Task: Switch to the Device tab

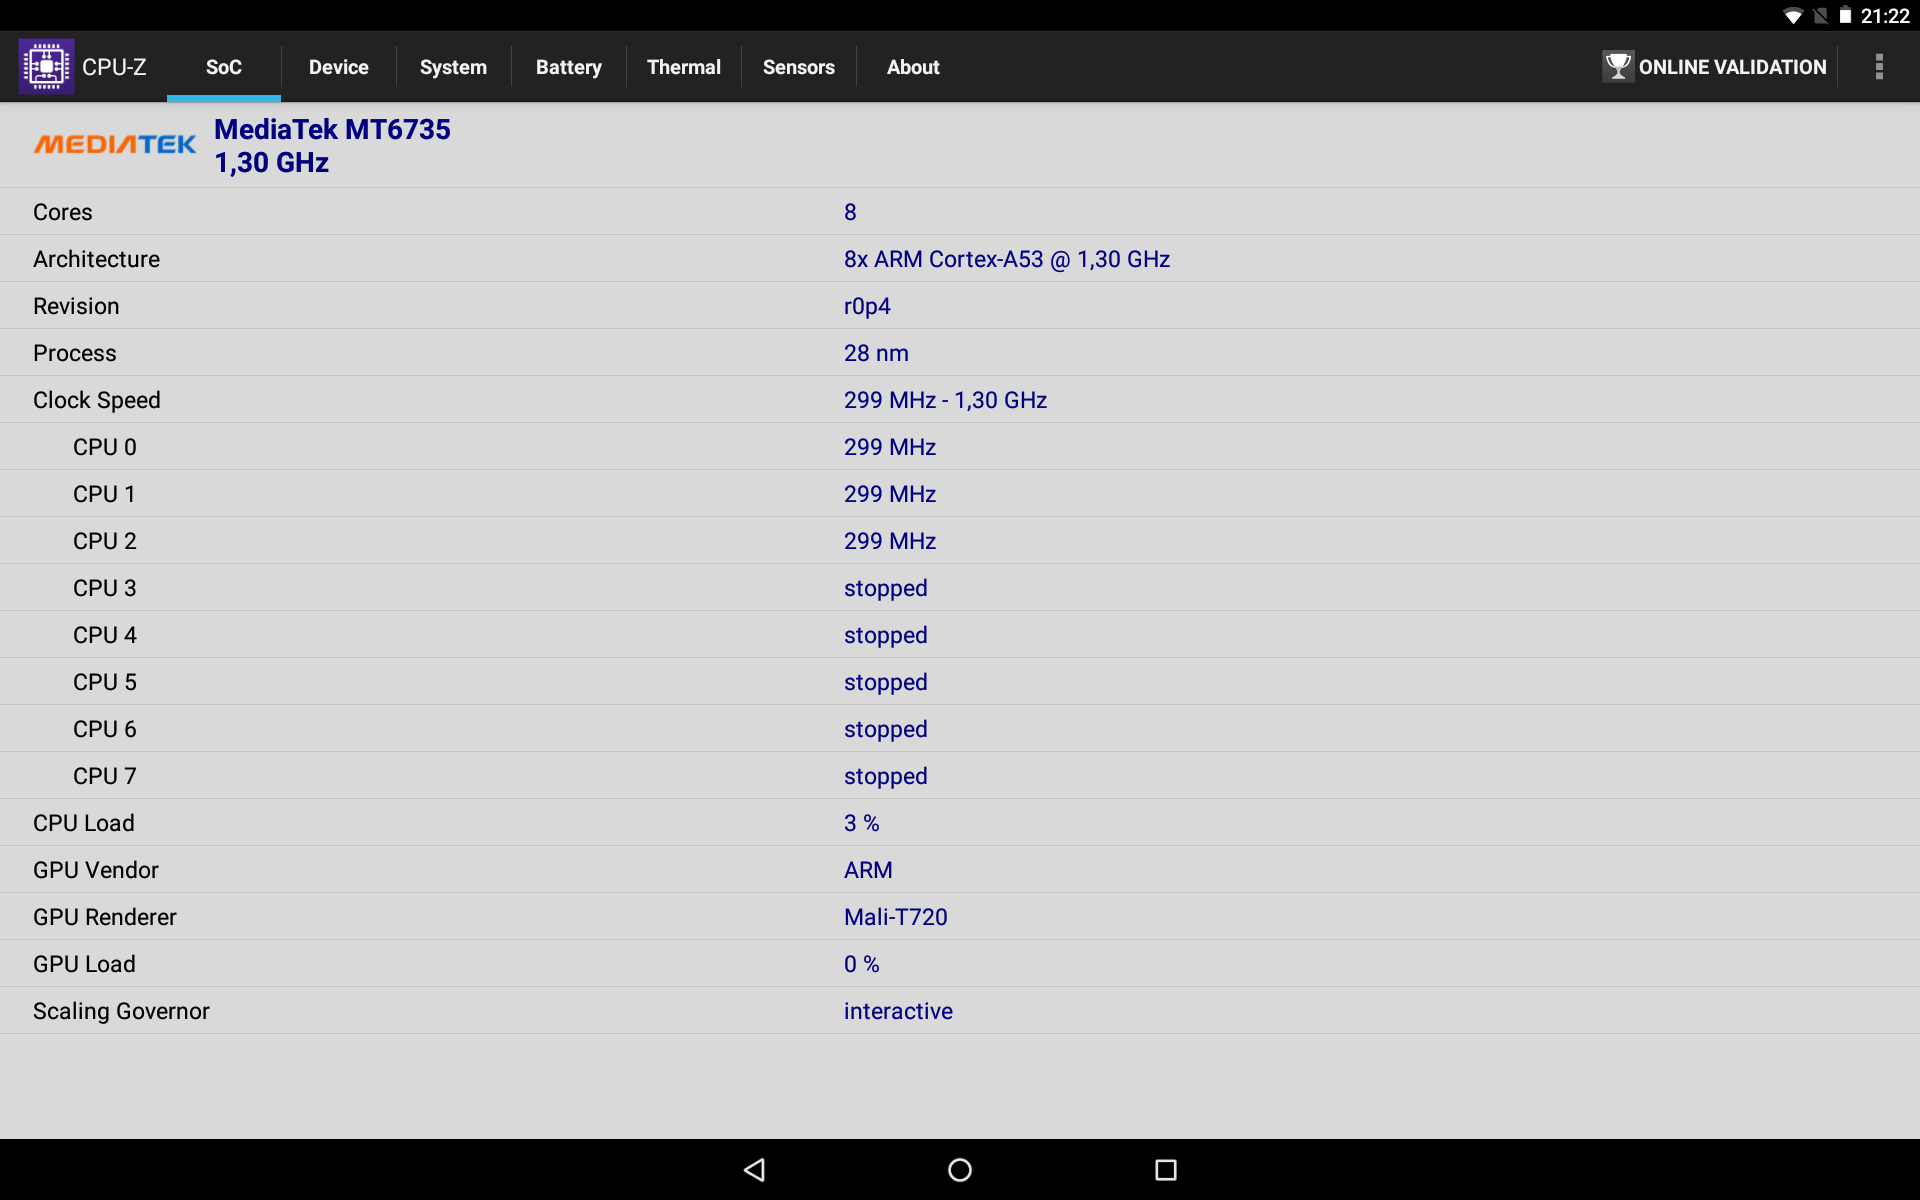Action: tap(338, 67)
